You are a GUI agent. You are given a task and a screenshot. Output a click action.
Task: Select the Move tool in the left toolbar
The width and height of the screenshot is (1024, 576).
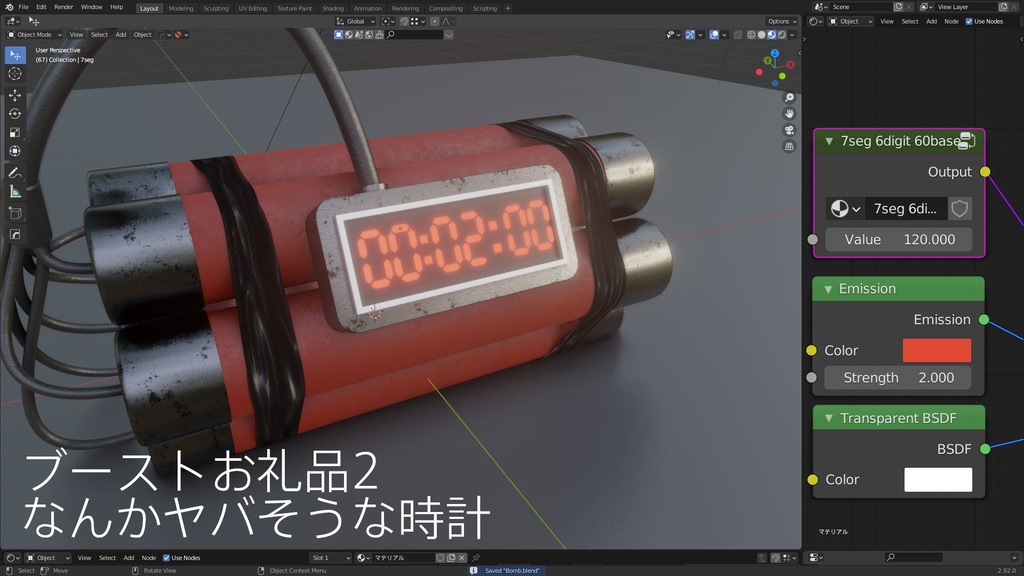14,97
